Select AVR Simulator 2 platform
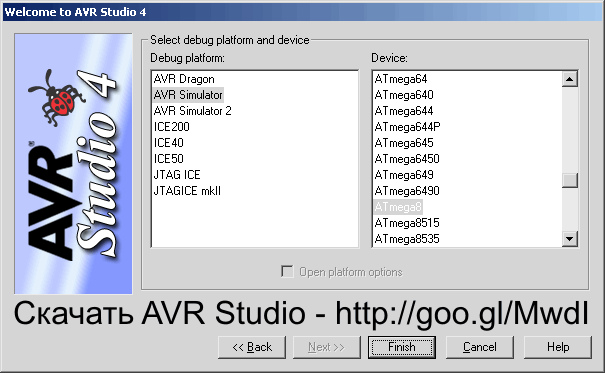This screenshot has width=605, height=373. 192,111
